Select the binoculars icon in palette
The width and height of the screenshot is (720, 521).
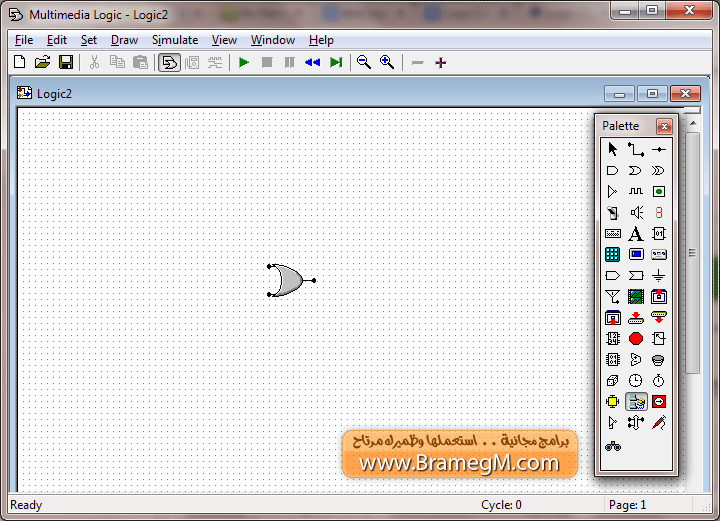pos(613,446)
